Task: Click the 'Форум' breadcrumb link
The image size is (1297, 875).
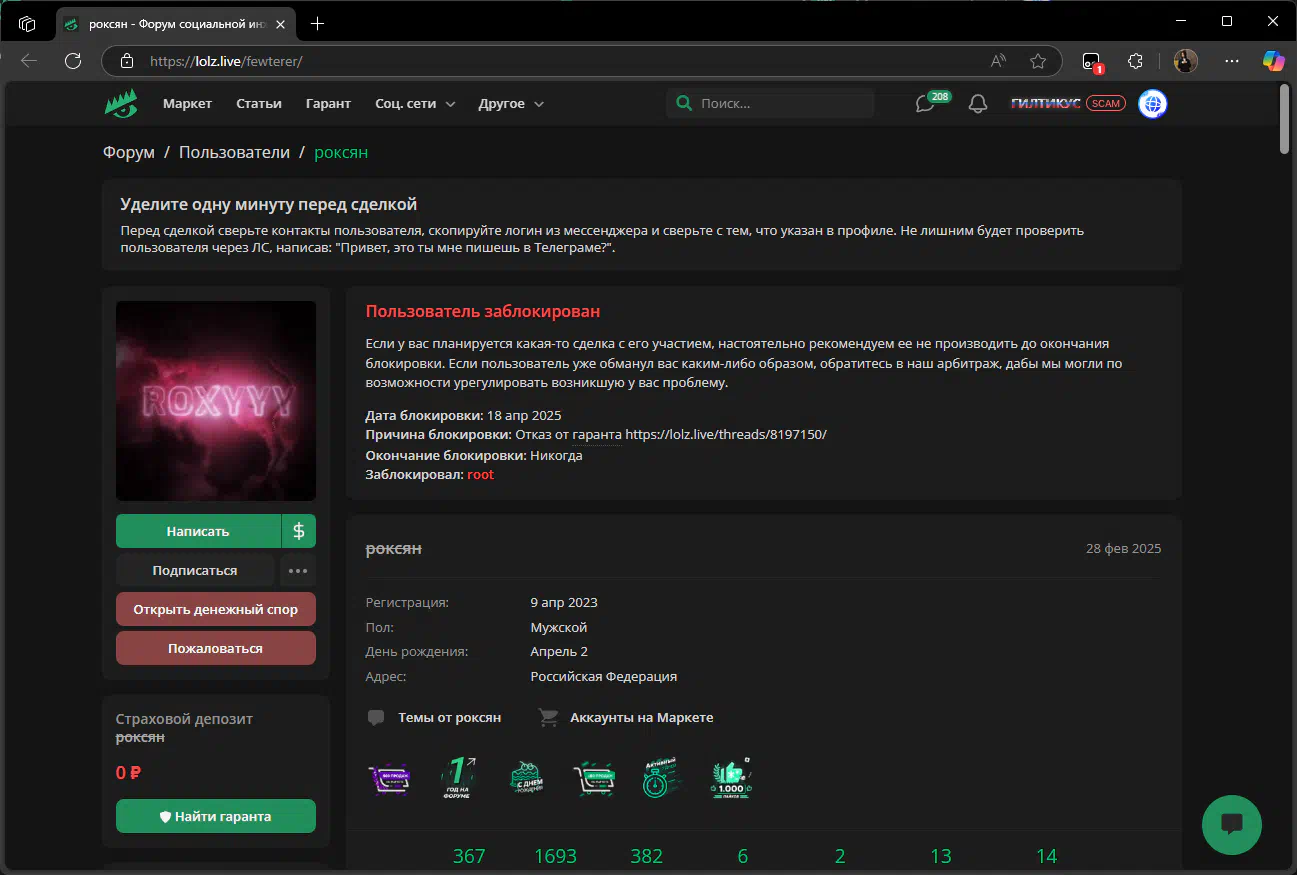Action: [x=128, y=153]
